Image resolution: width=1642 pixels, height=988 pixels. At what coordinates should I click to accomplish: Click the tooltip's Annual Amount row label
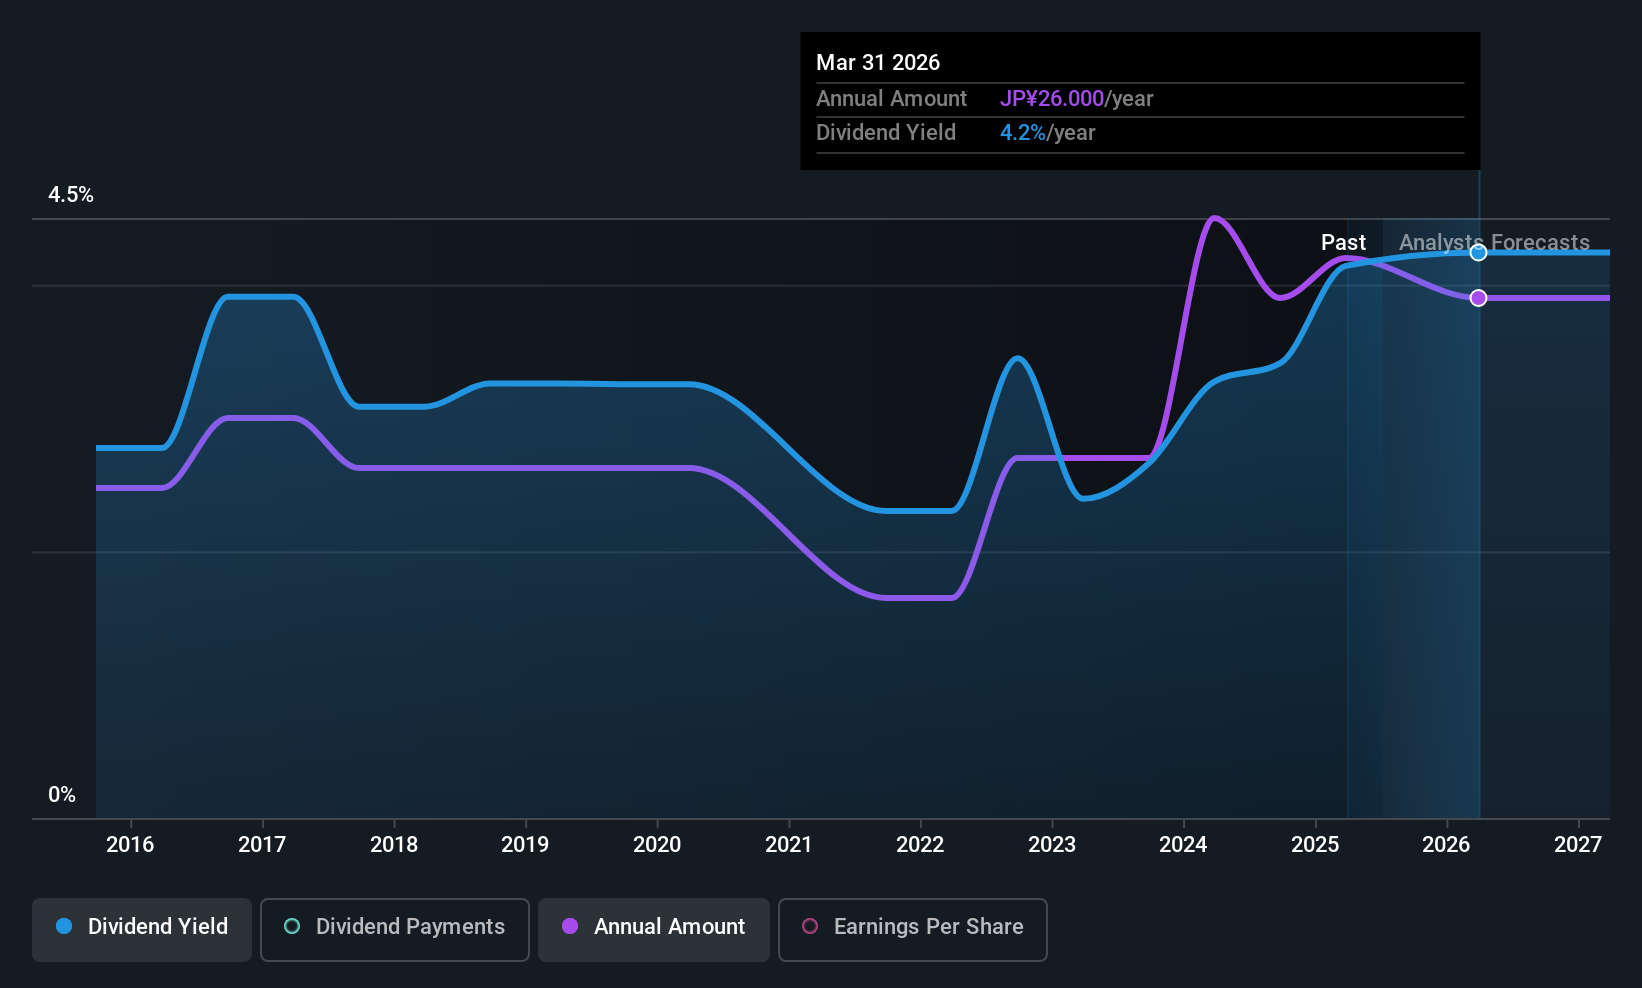pyautogui.click(x=892, y=99)
